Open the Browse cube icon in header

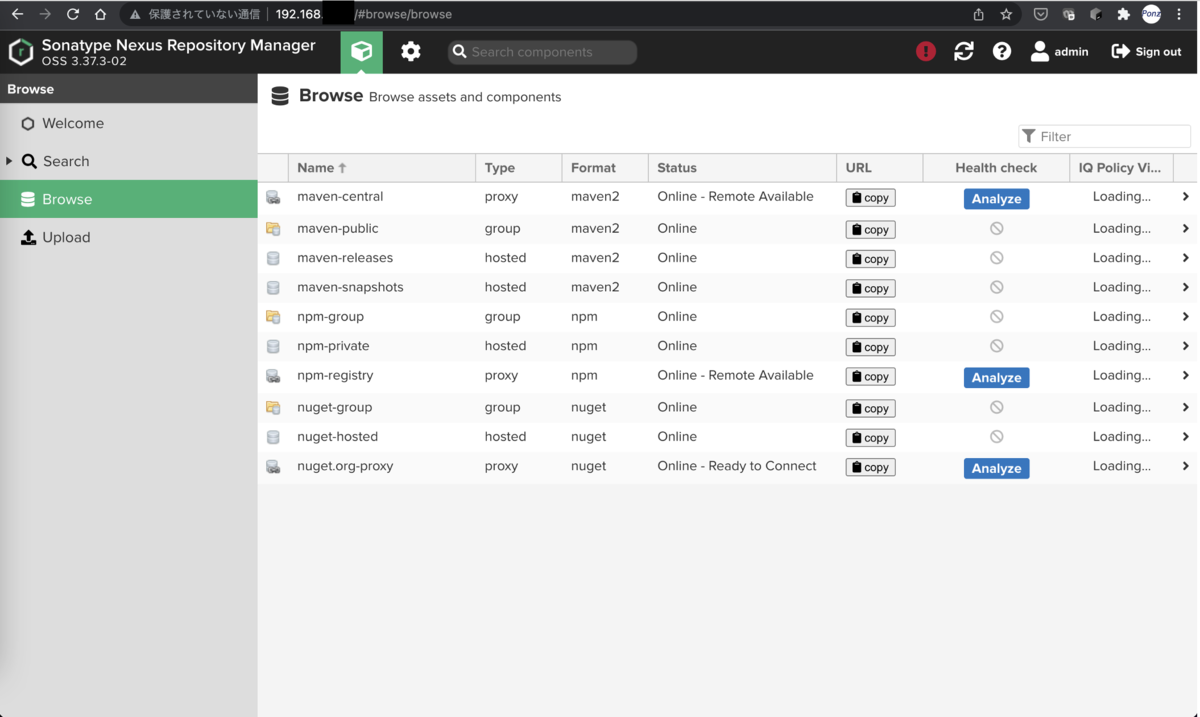coord(361,52)
